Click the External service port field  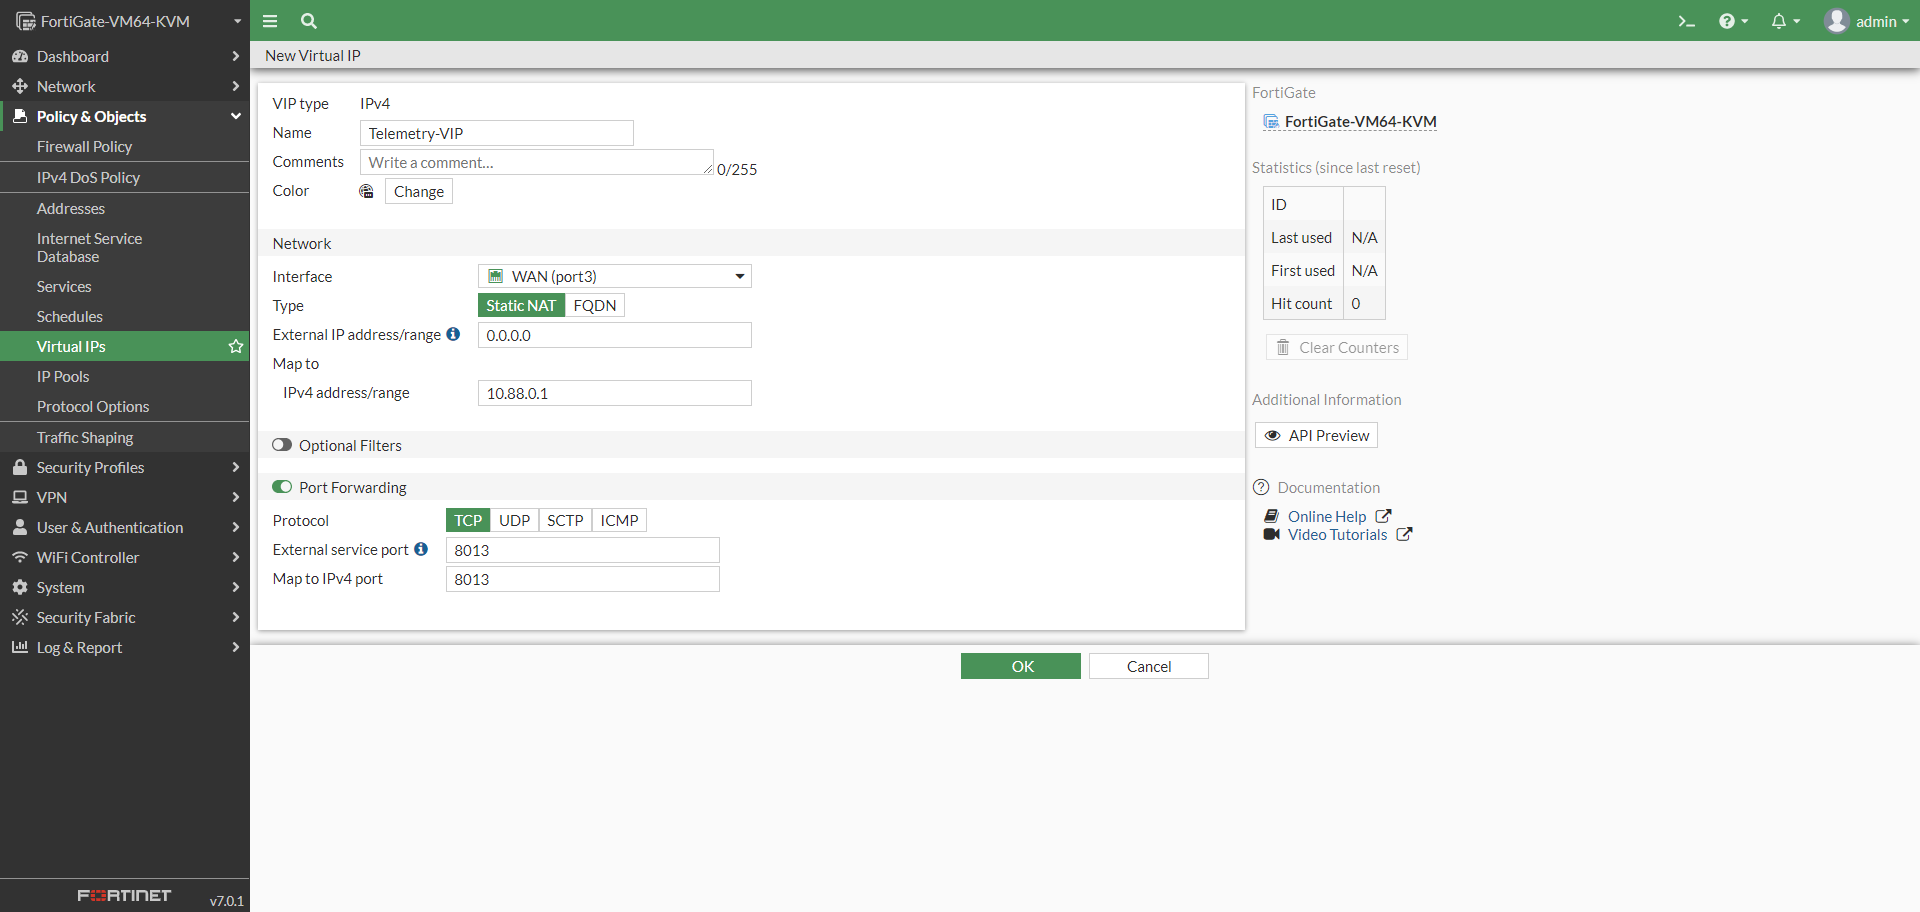click(583, 550)
